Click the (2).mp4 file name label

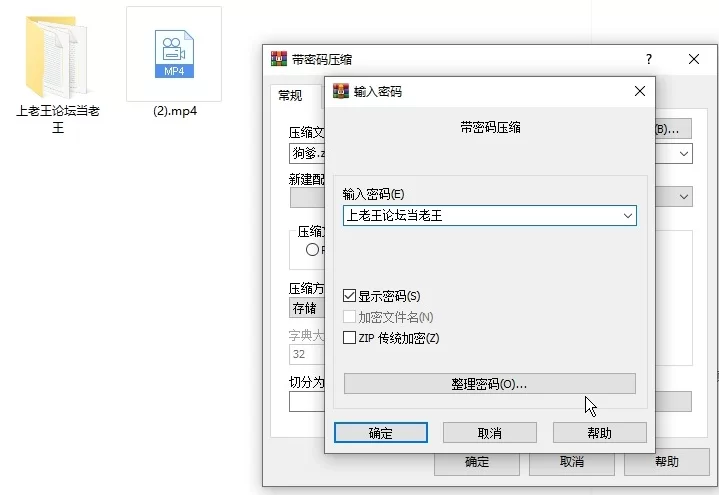(x=175, y=111)
